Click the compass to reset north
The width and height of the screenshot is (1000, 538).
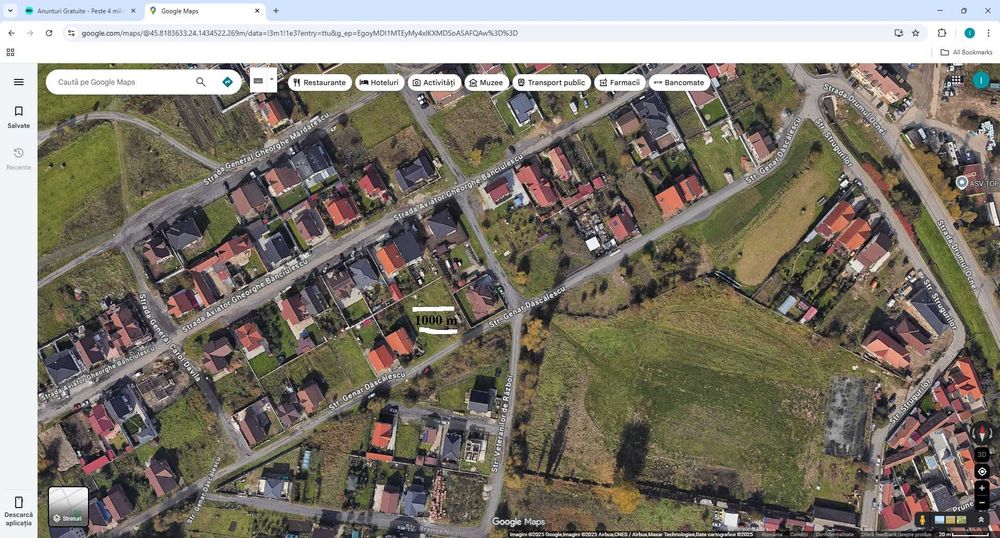(x=982, y=433)
